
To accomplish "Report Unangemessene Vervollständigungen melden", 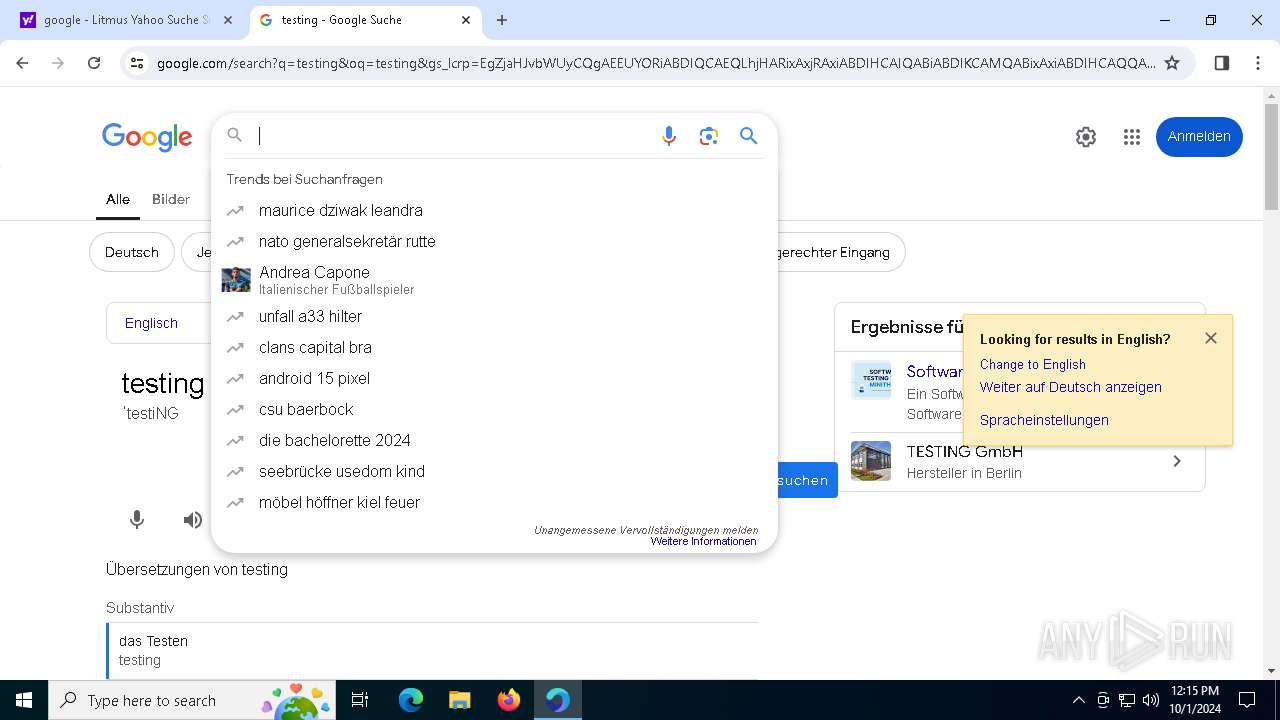I will click(646, 530).
